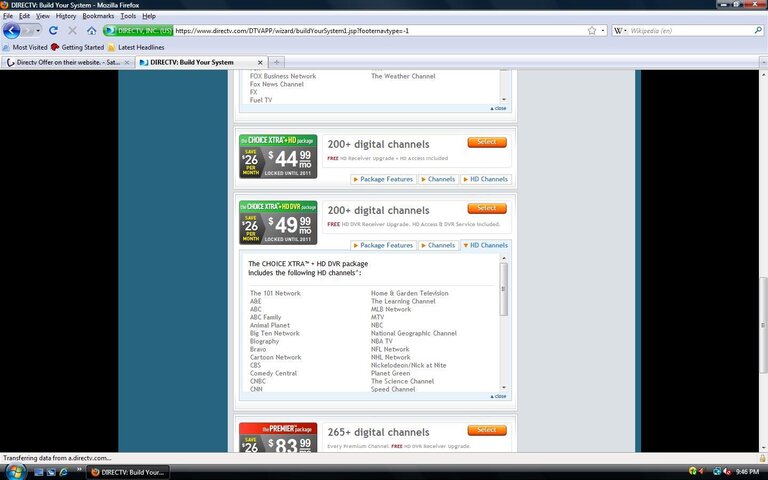Open the Getting Started bookmark
This screenshot has width=768, height=480.
(x=77, y=47)
